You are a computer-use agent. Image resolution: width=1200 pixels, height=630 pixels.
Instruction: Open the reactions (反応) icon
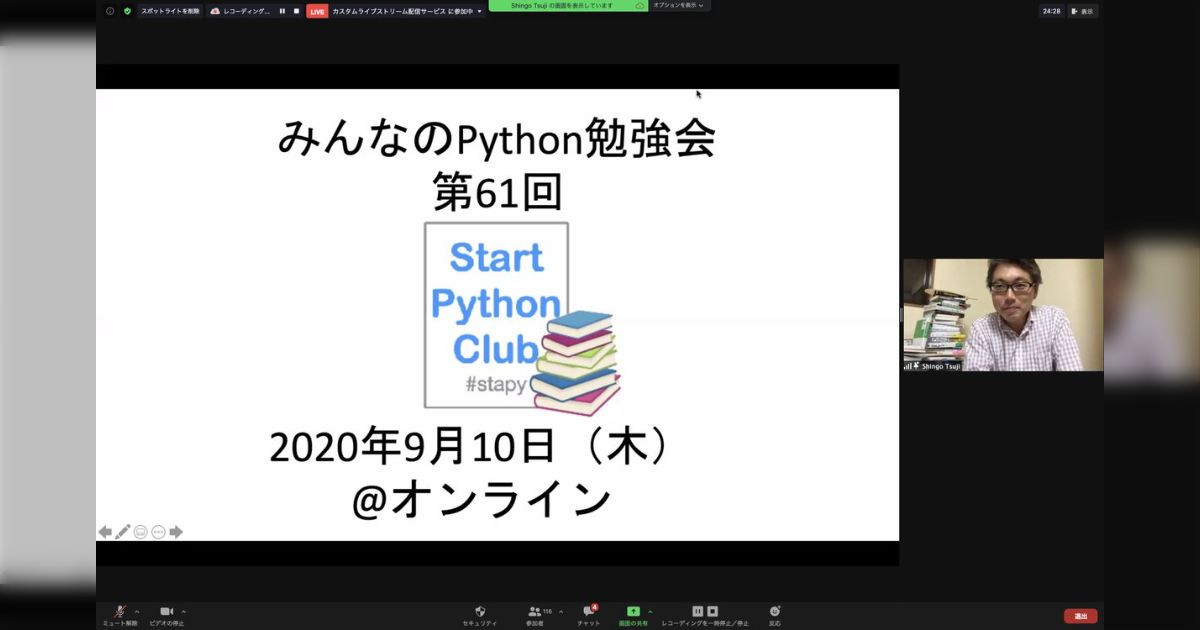(x=774, y=612)
